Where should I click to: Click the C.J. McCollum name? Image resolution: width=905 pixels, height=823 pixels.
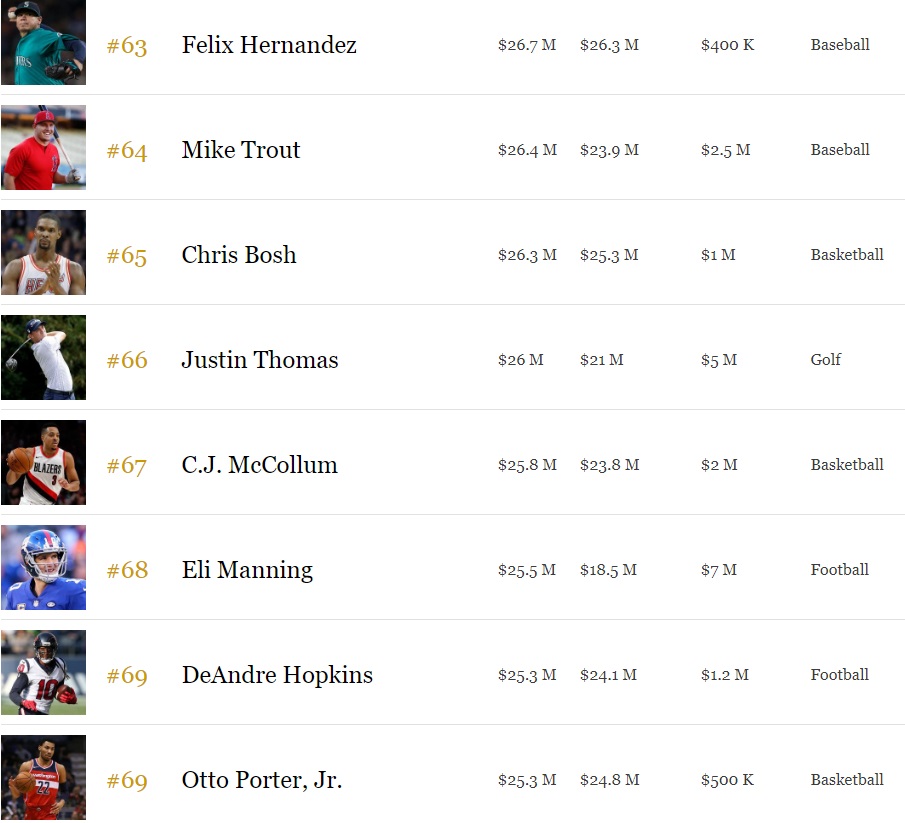[260, 465]
